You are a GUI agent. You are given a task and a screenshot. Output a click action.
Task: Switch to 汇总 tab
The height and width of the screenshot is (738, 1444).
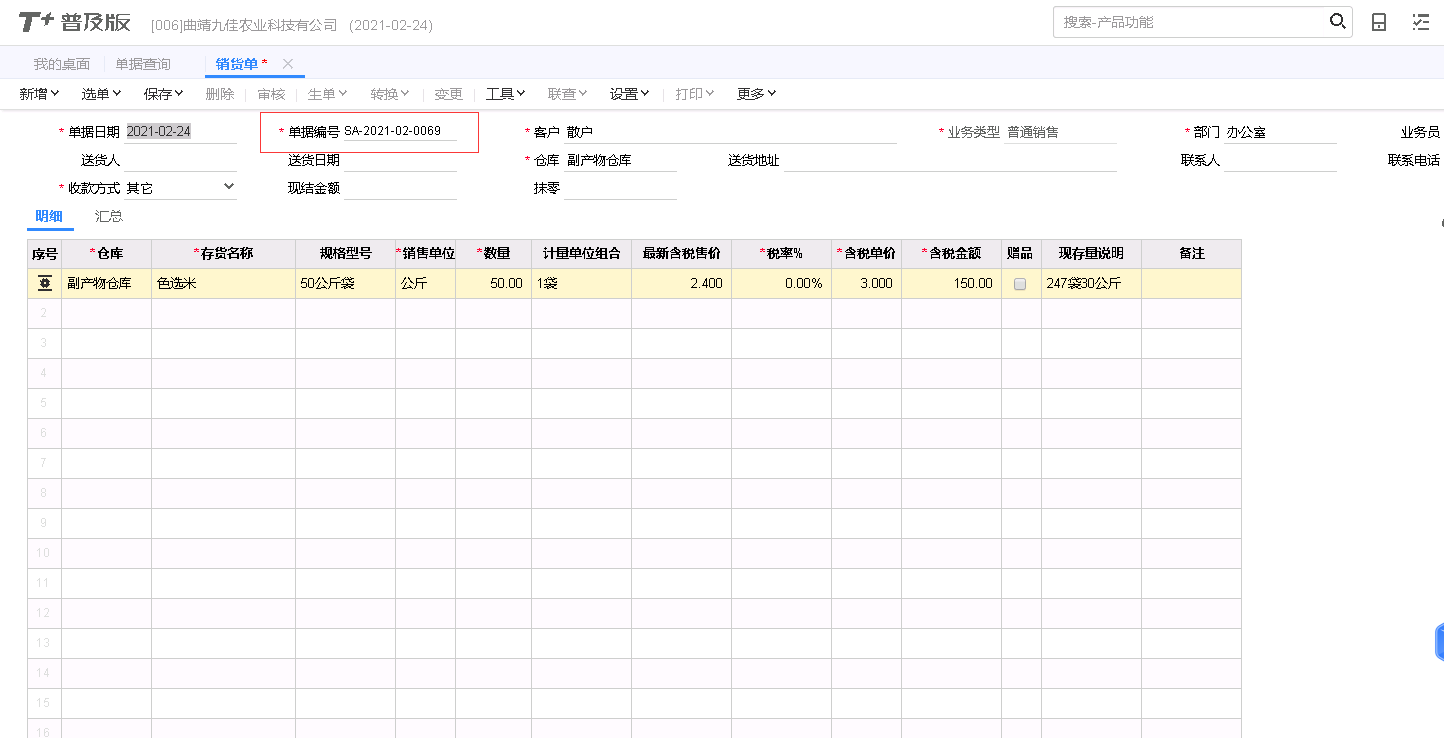(109, 216)
